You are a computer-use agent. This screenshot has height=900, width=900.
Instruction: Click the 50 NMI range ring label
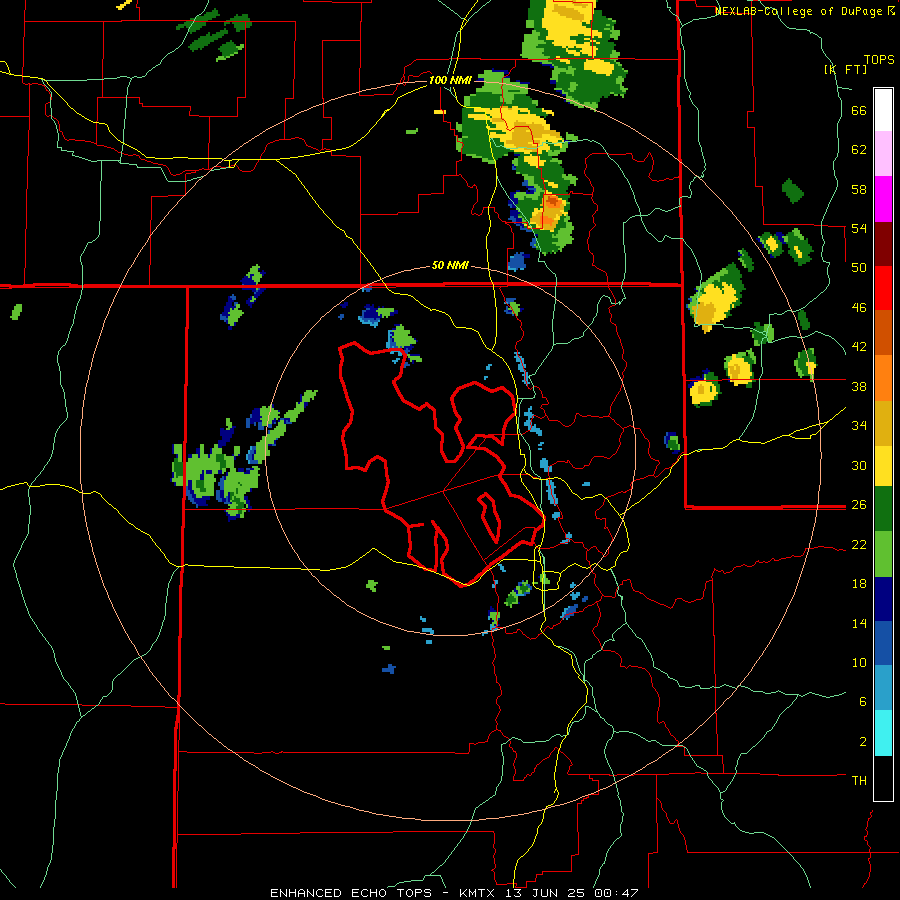click(x=450, y=265)
